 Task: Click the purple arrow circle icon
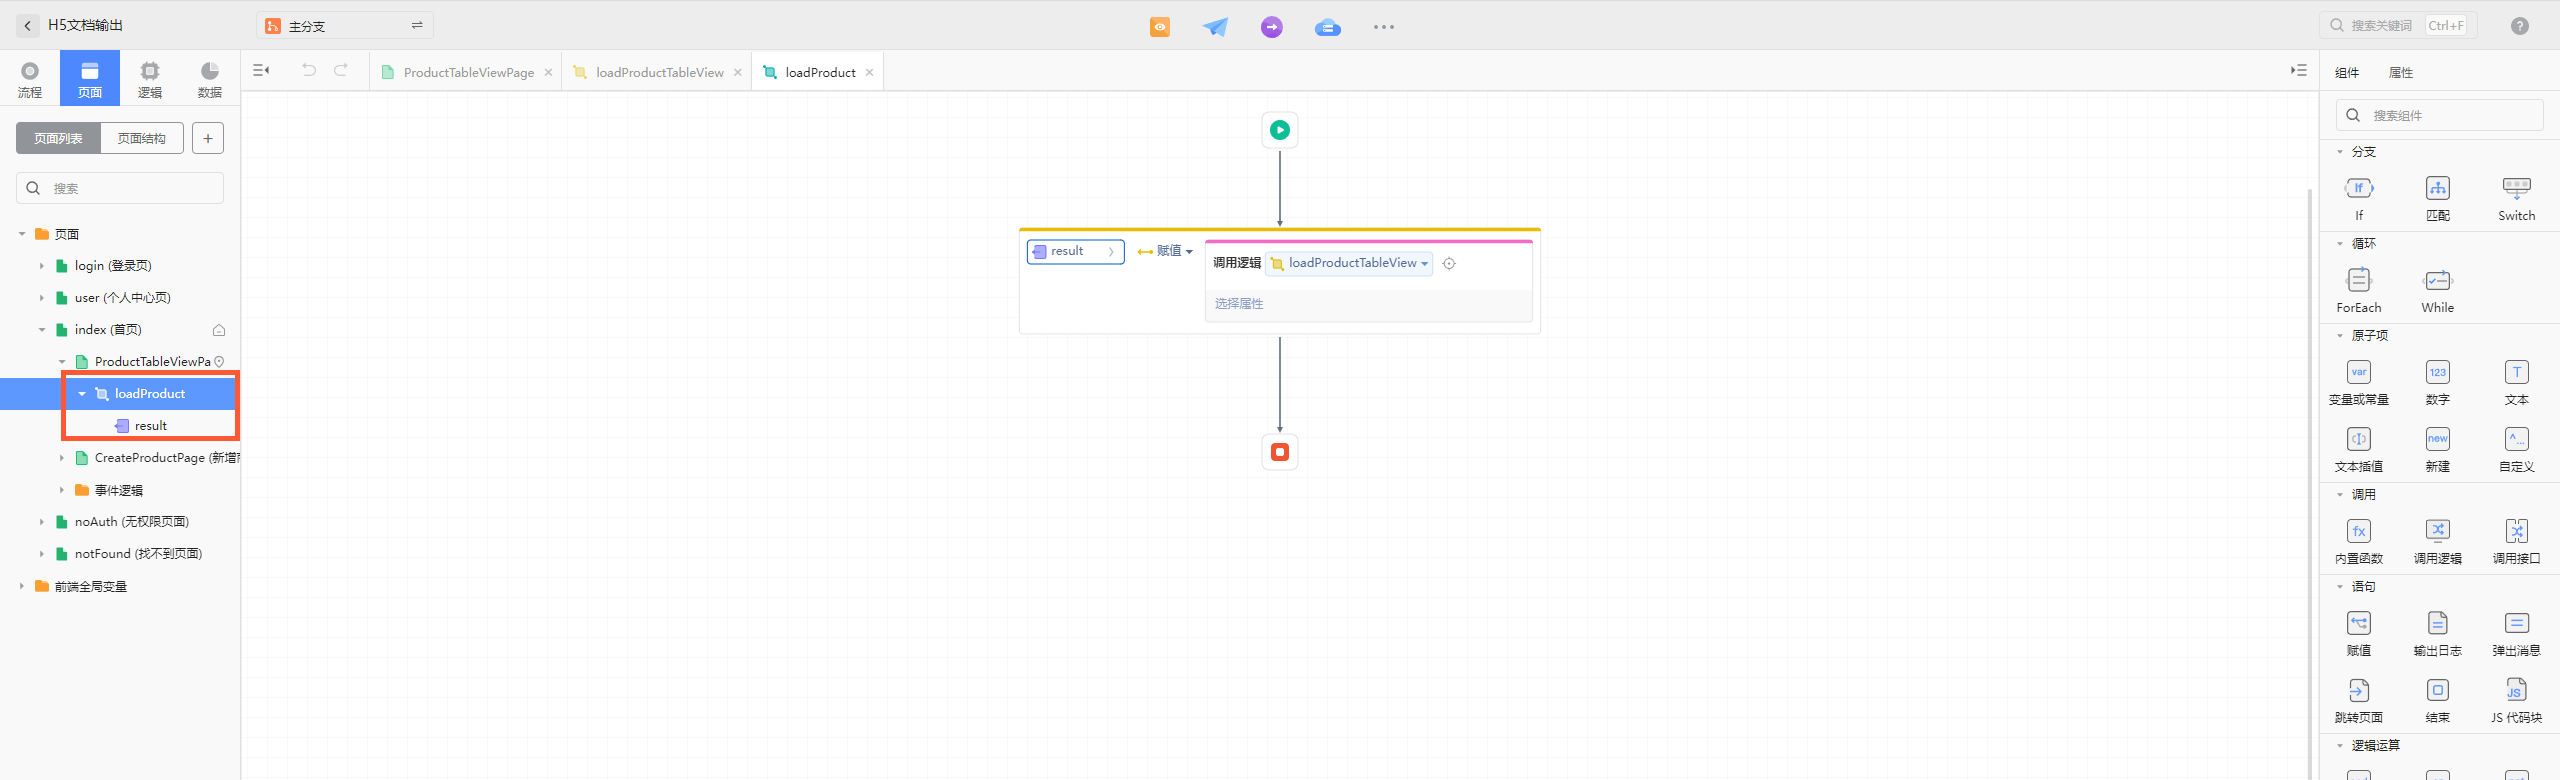[x=1272, y=27]
